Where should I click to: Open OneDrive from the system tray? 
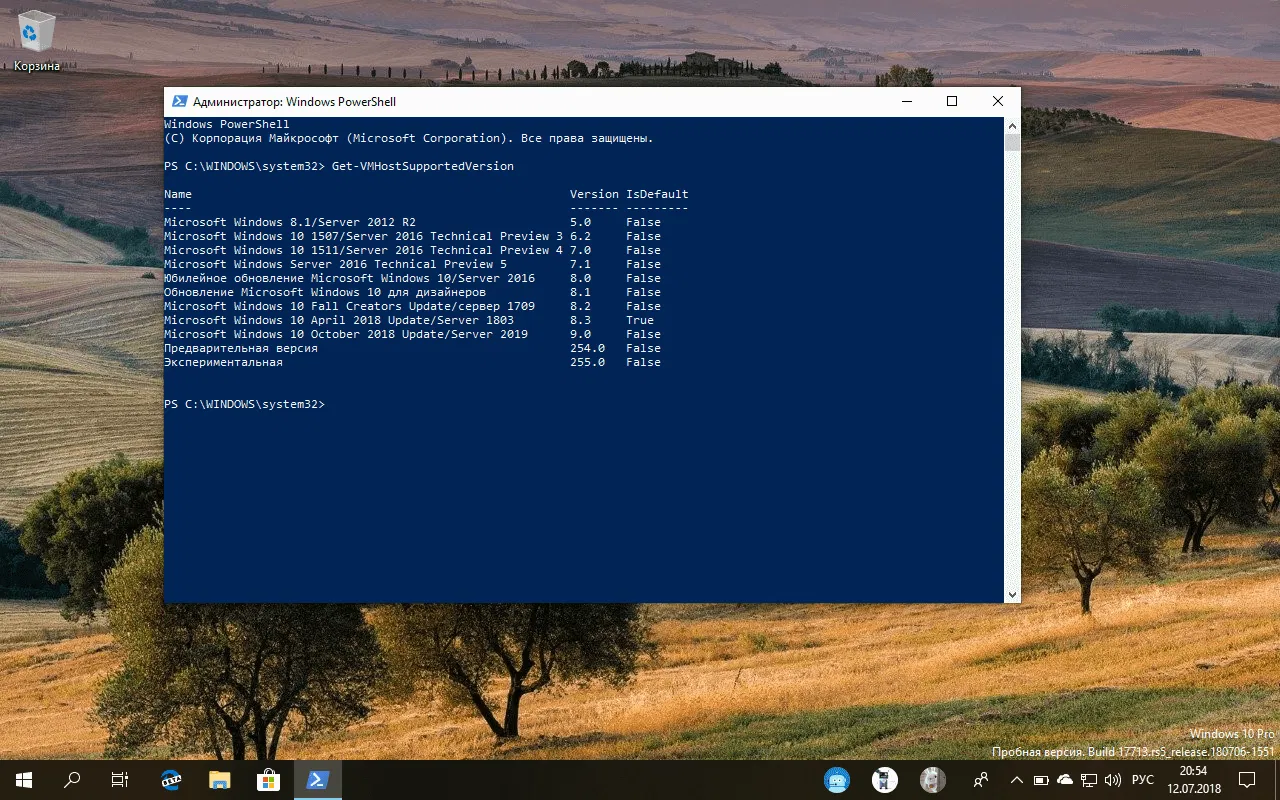tap(1065, 780)
